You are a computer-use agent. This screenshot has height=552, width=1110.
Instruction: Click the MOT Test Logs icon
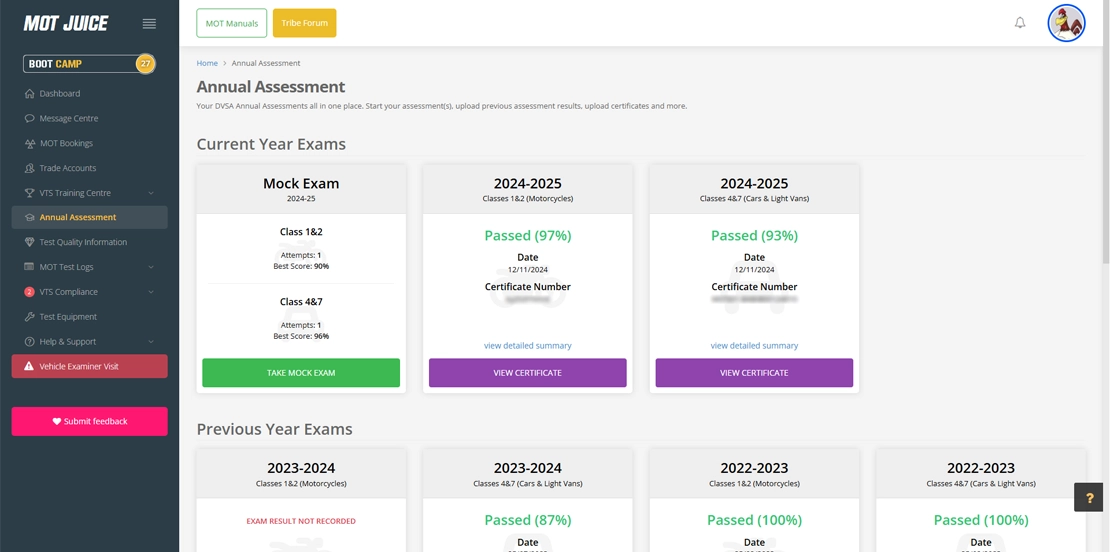29,267
